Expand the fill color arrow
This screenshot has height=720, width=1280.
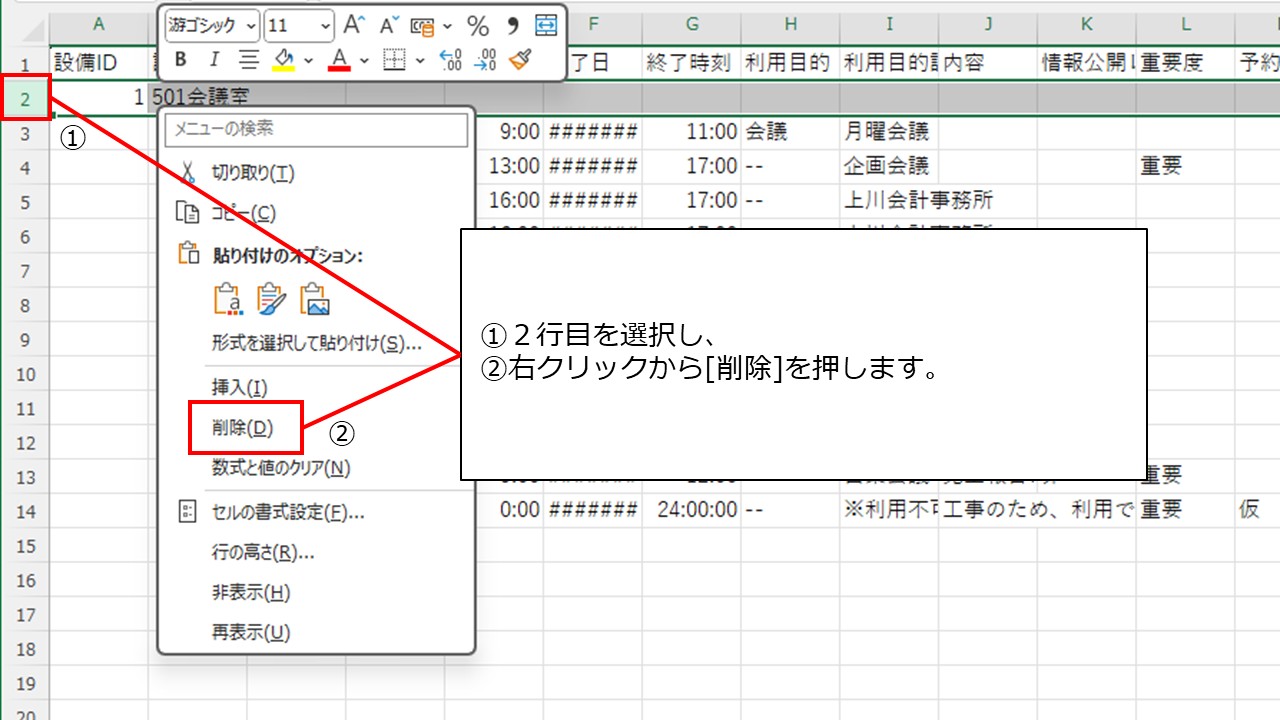(x=308, y=61)
